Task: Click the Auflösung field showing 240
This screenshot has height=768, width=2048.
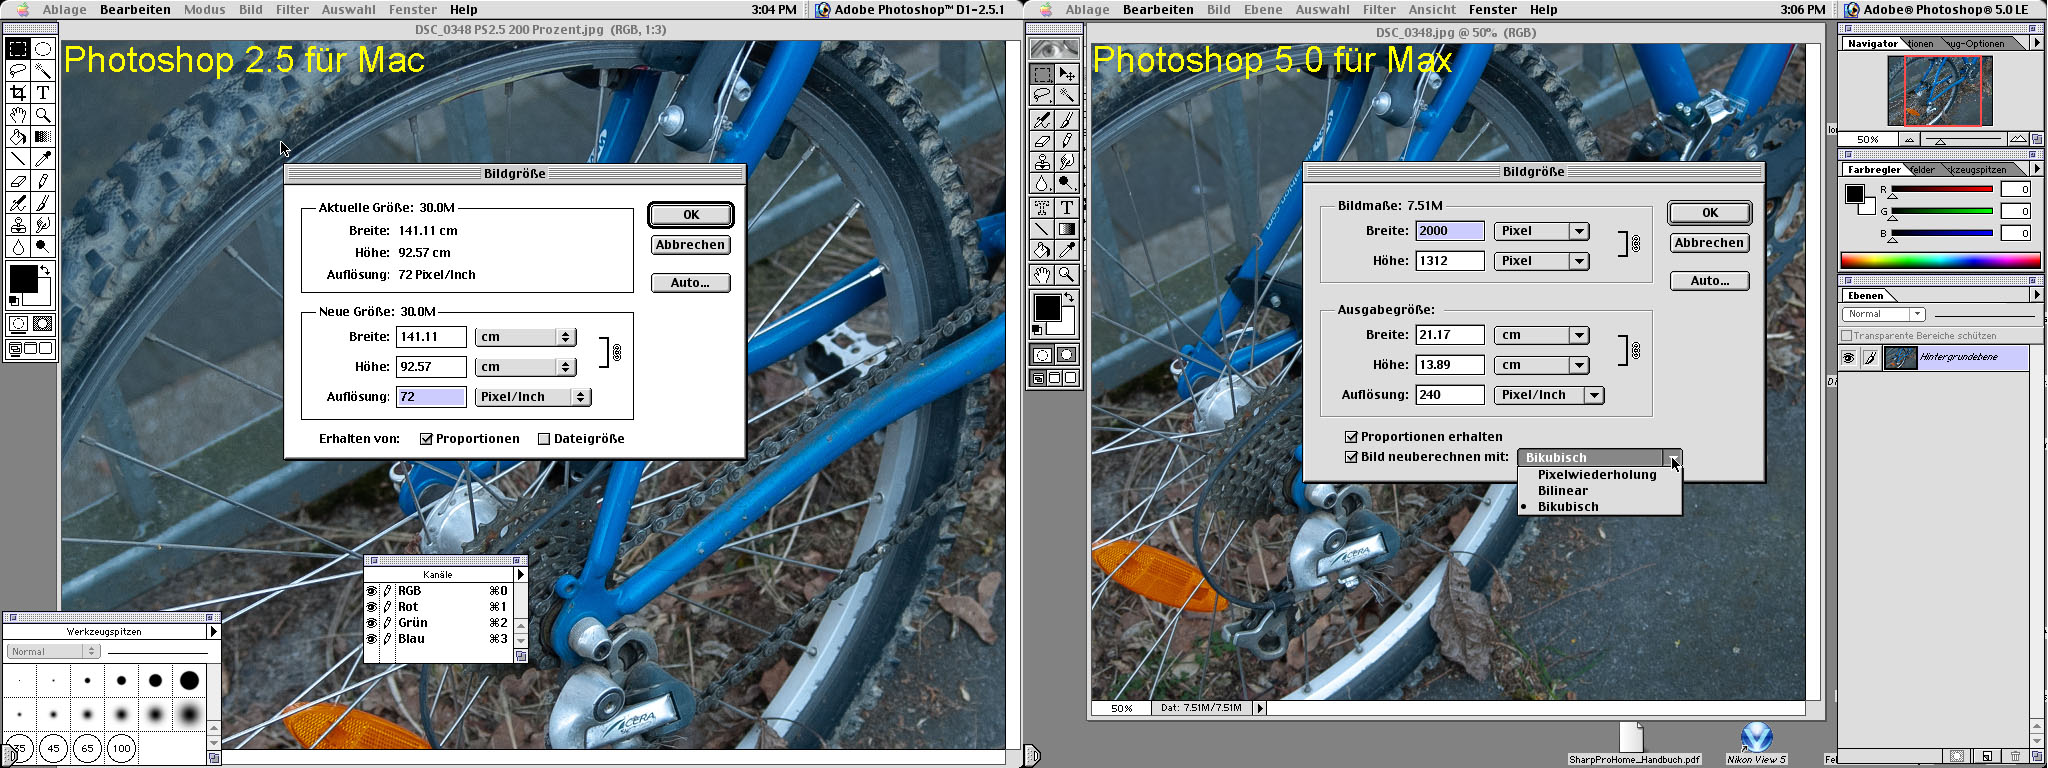Action: point(1450,395)
